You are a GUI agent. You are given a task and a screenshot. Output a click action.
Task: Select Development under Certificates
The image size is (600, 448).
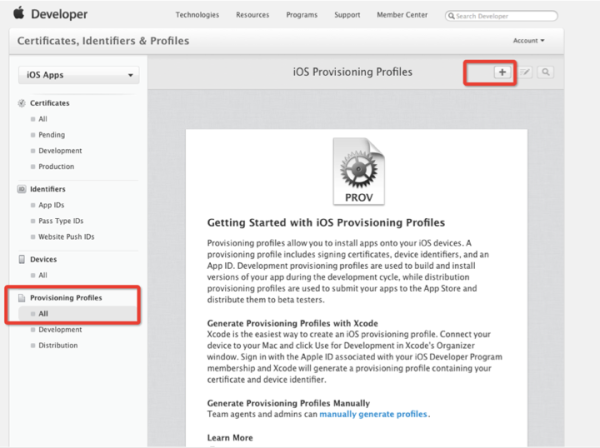click(60, 151)
